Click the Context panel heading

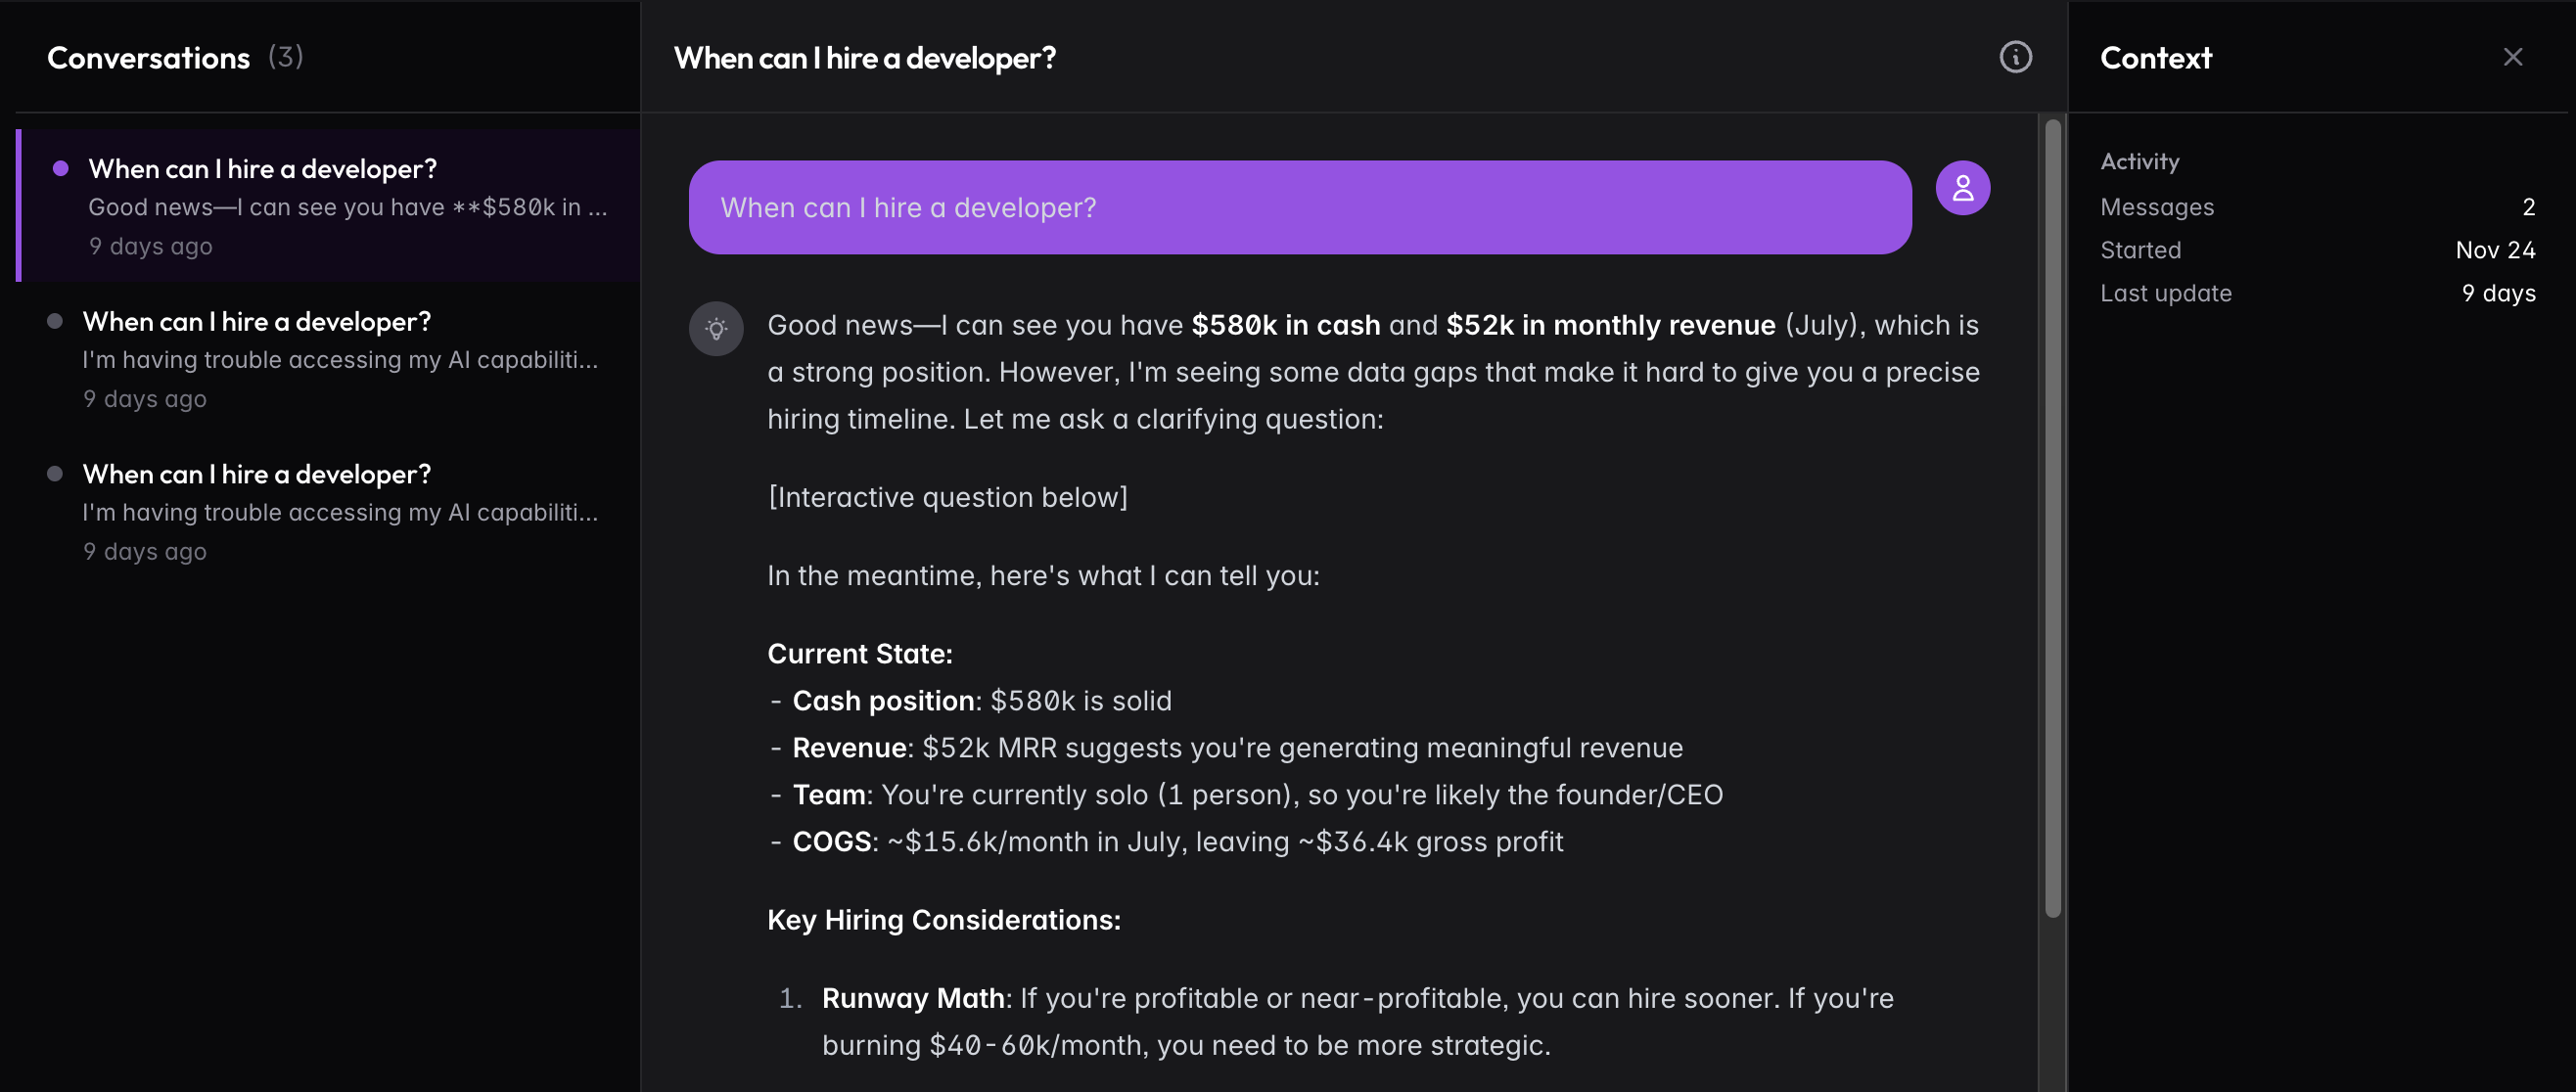2155,58
